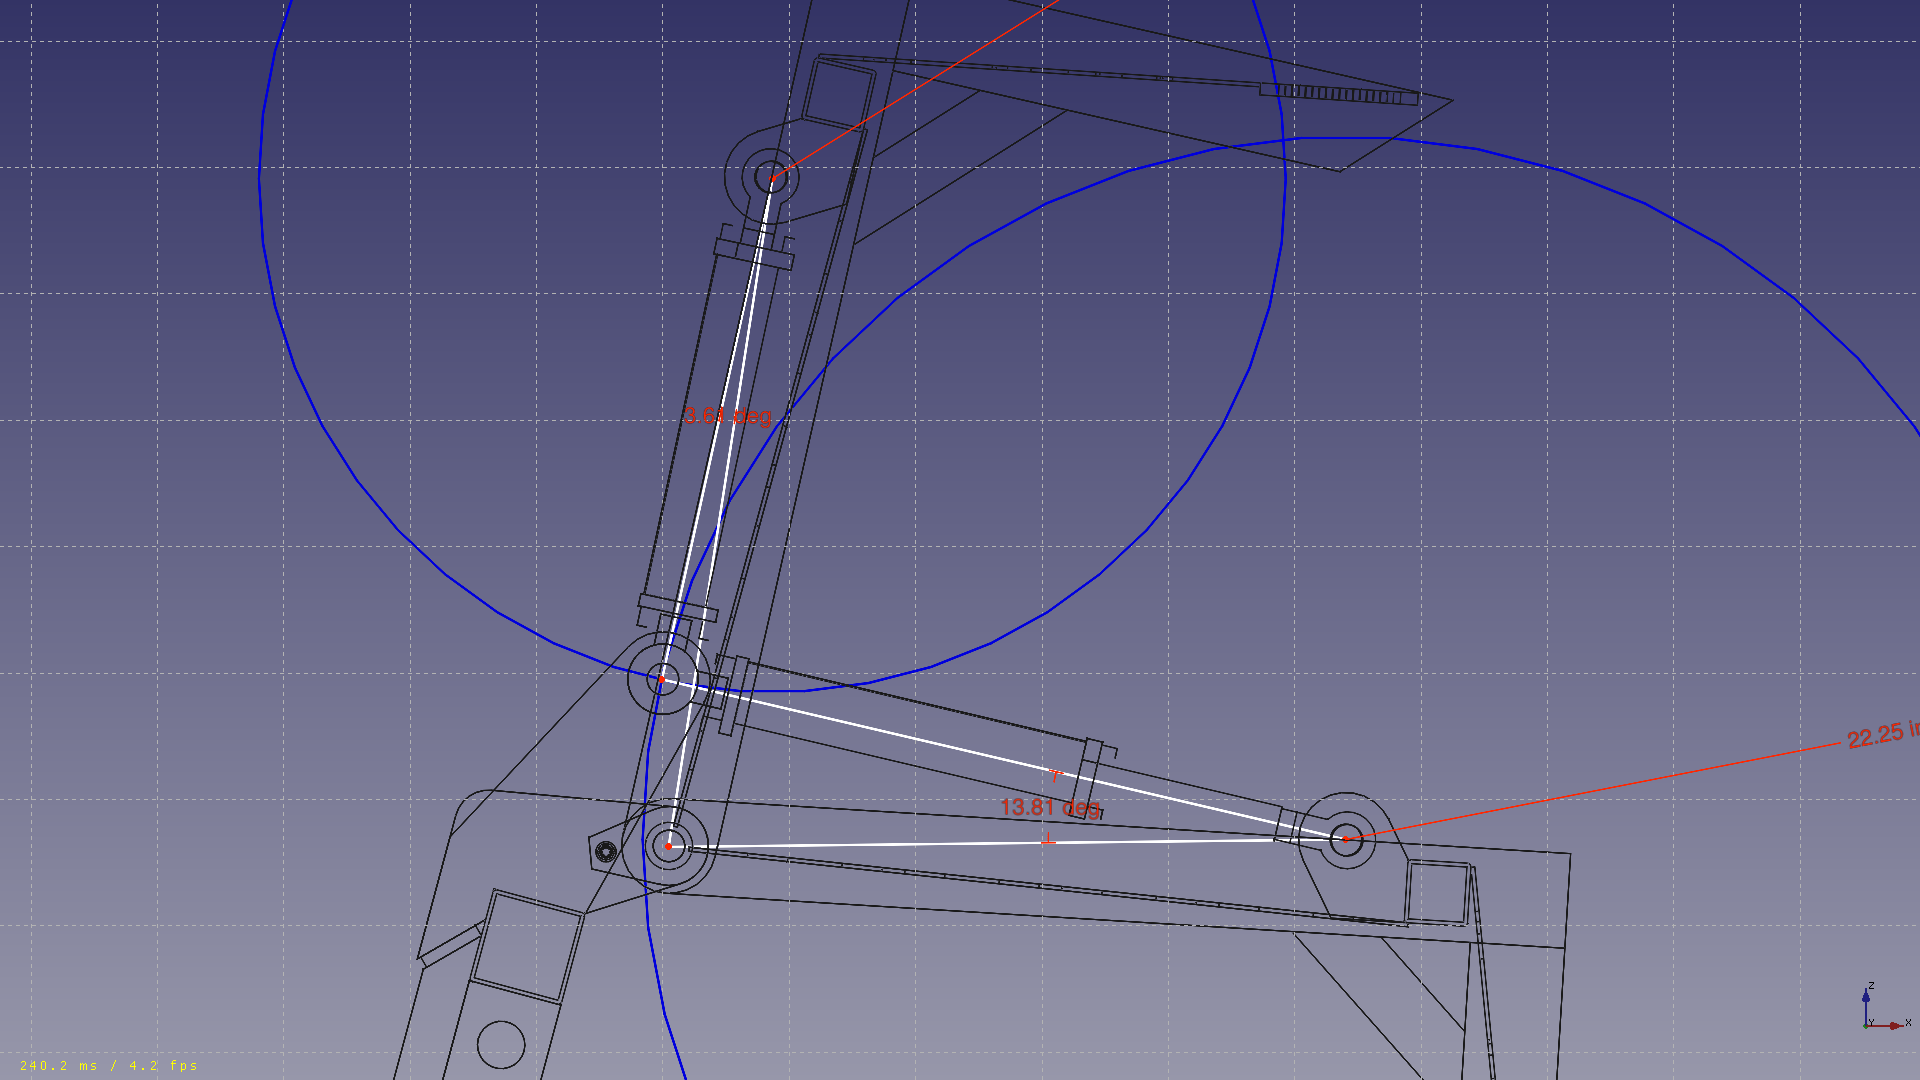Select the square tube section at right frame

(1437, 892)
